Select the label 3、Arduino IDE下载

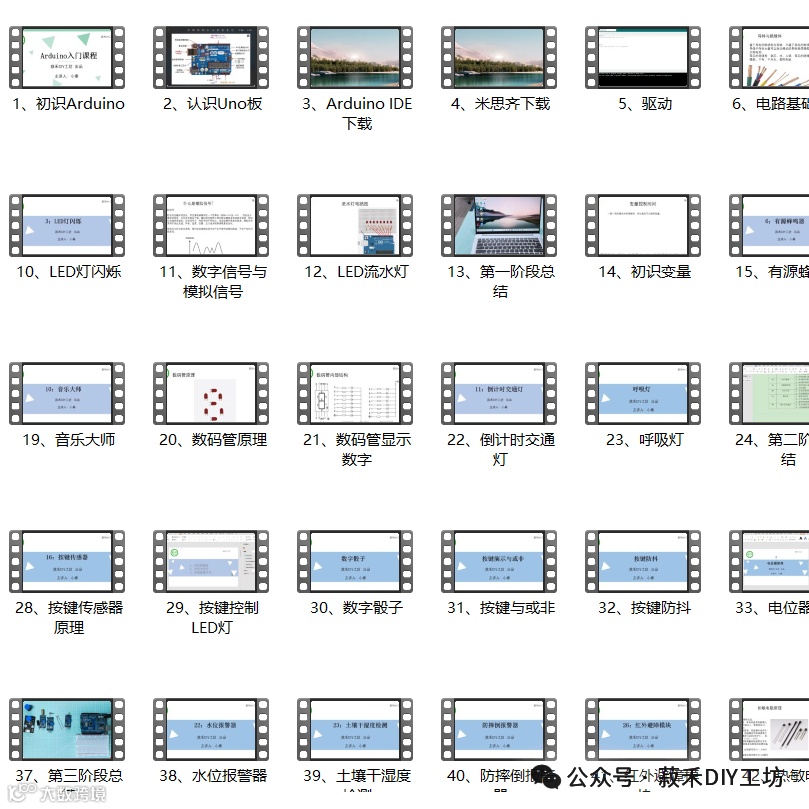[x=357, y=114]
